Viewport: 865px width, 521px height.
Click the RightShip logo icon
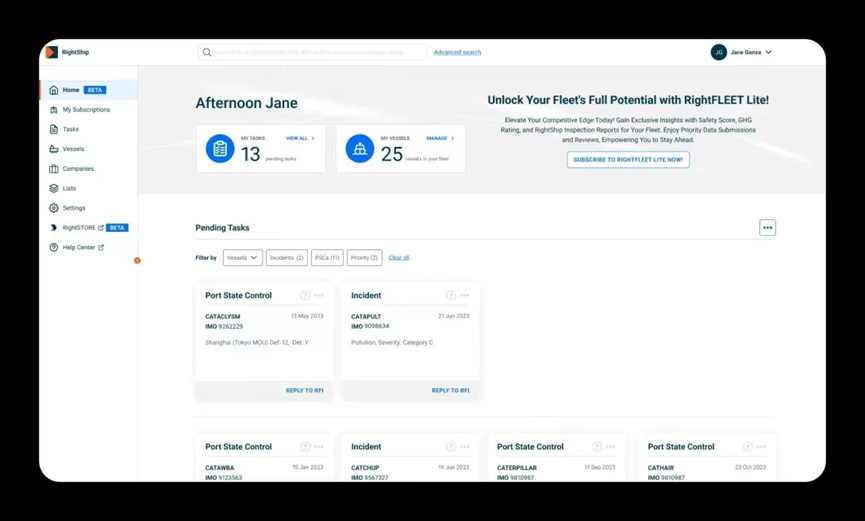coord(51,52)
